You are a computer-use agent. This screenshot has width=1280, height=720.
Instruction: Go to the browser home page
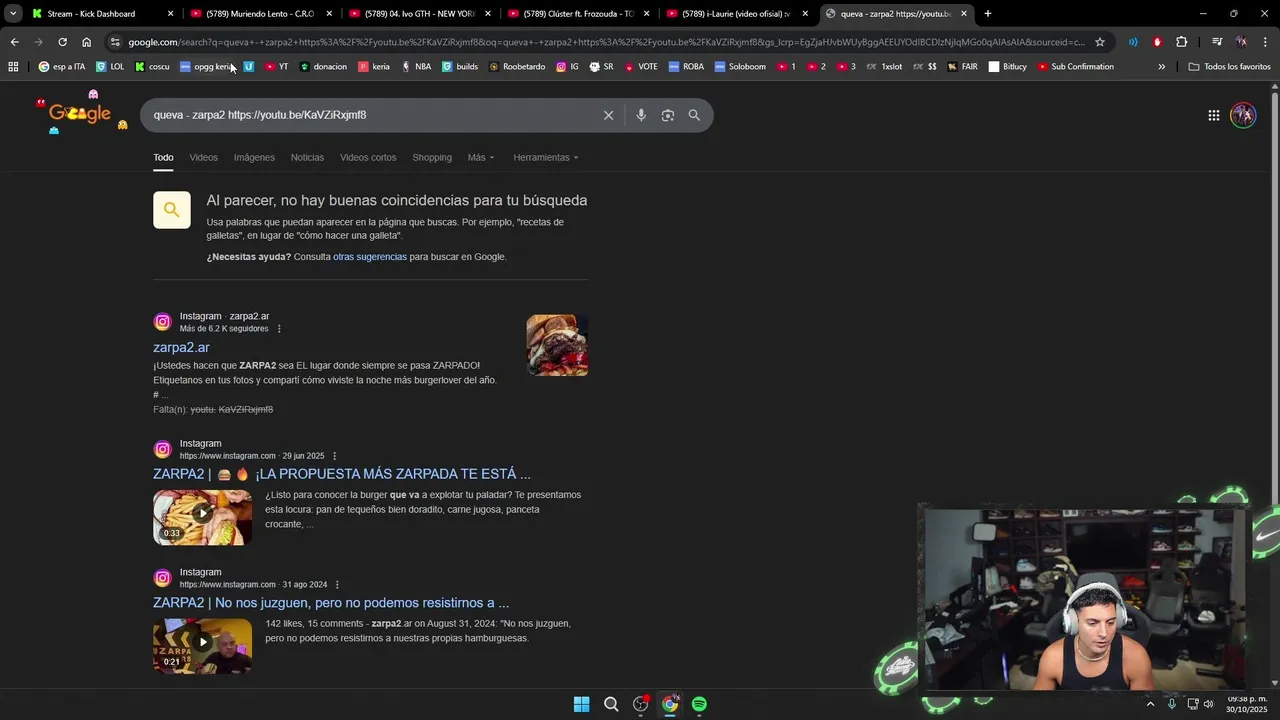pos(86,42)
